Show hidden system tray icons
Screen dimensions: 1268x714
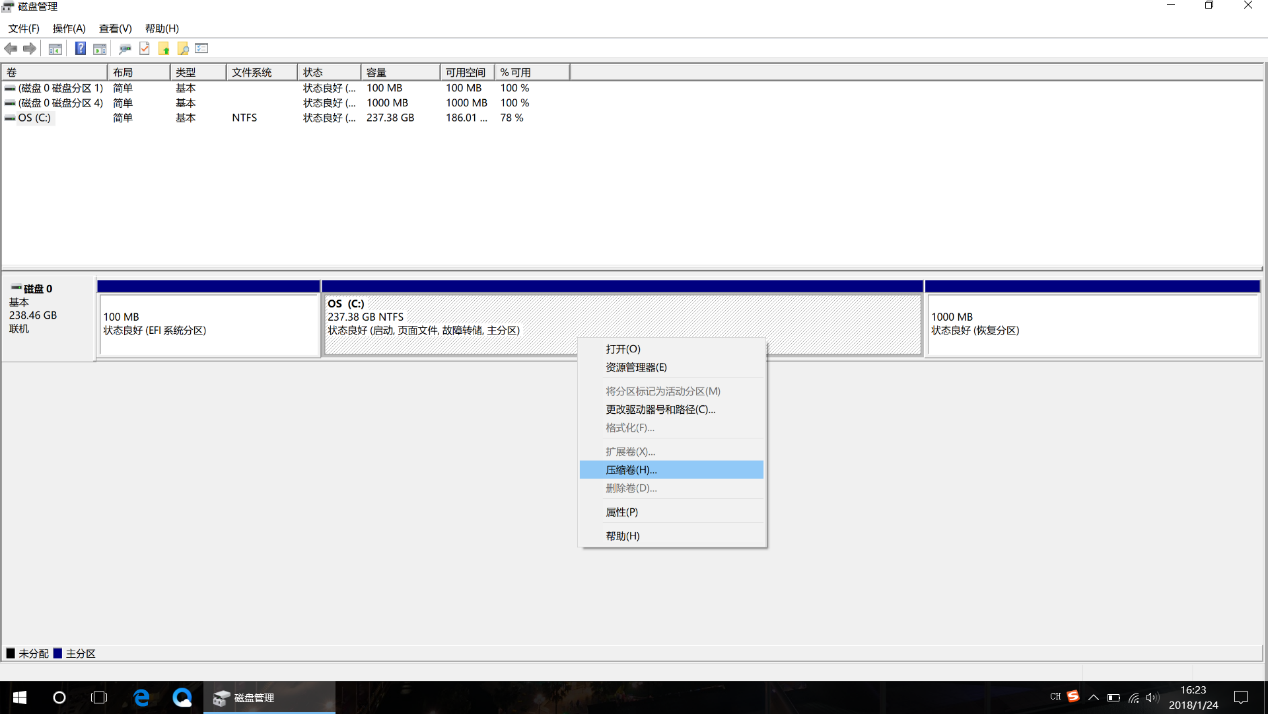(x=1093, y=697)
